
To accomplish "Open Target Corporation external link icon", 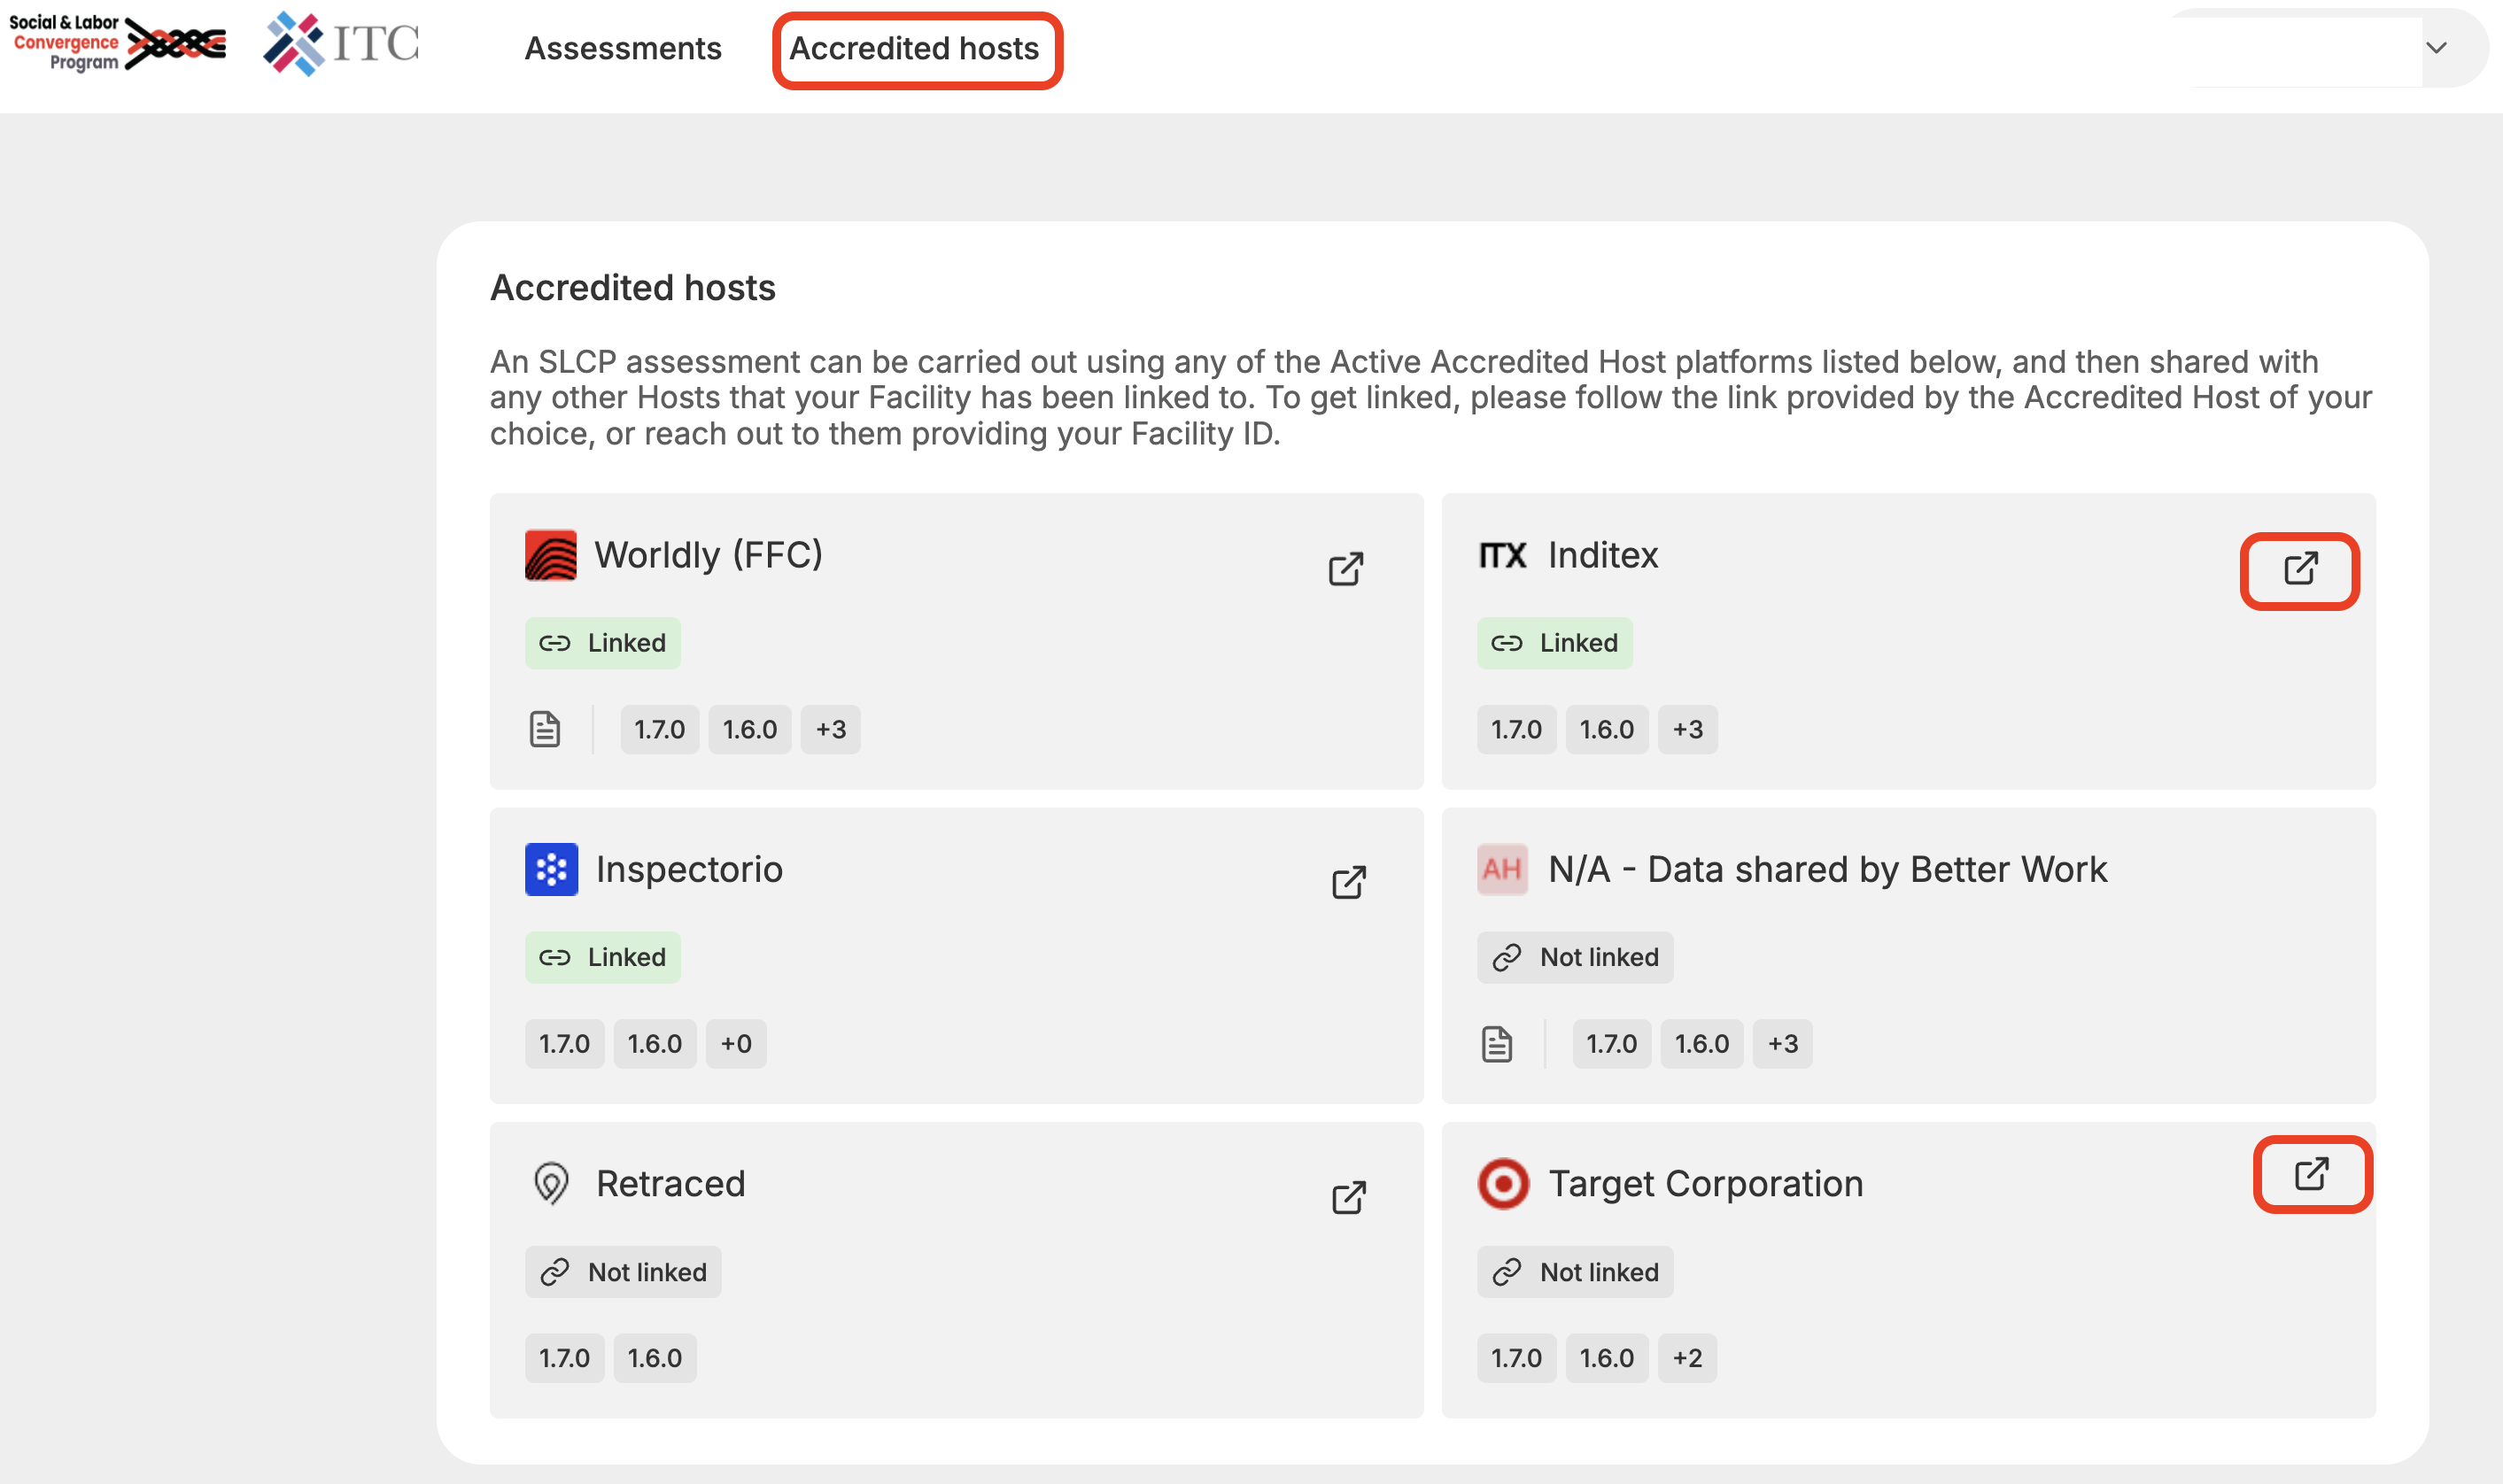I will point(2311,1173).
